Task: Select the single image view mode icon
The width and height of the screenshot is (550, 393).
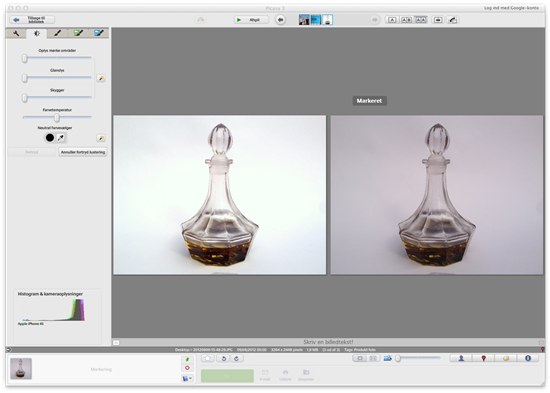Action: (x=392, y=20)
